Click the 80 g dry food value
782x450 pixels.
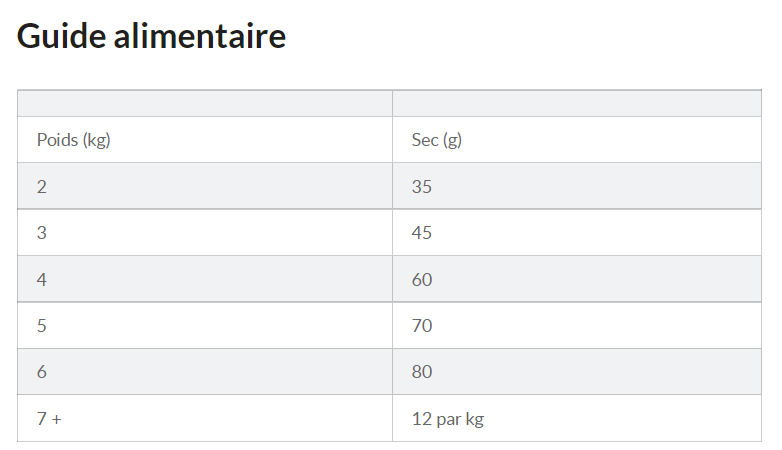[422, 372]
